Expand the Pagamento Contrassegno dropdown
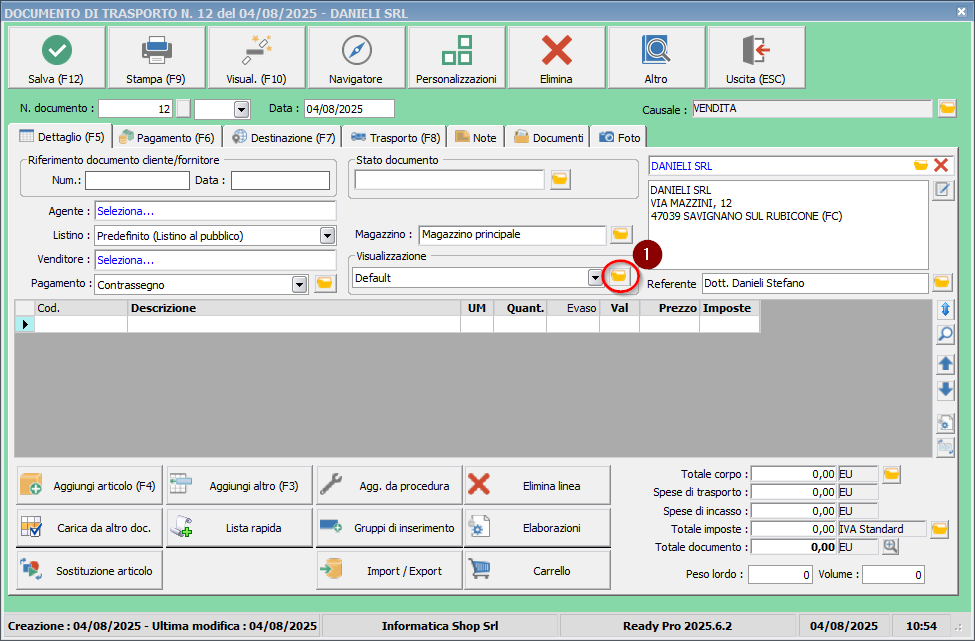975x641 pixels. pos(299,285)
